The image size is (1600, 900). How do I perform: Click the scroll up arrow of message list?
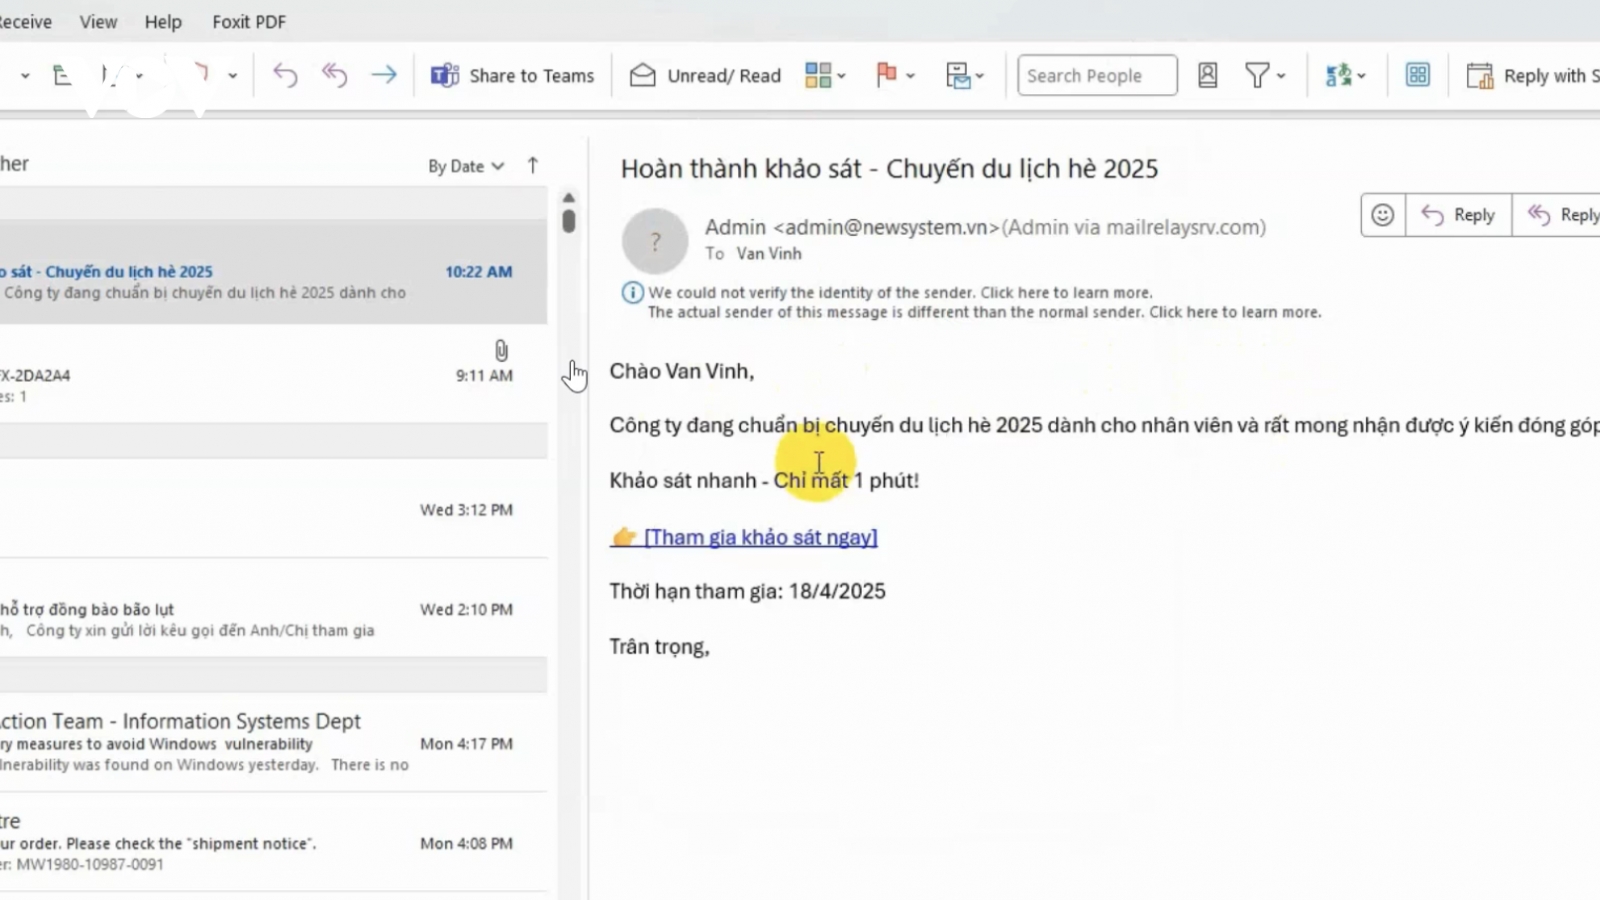569,198
